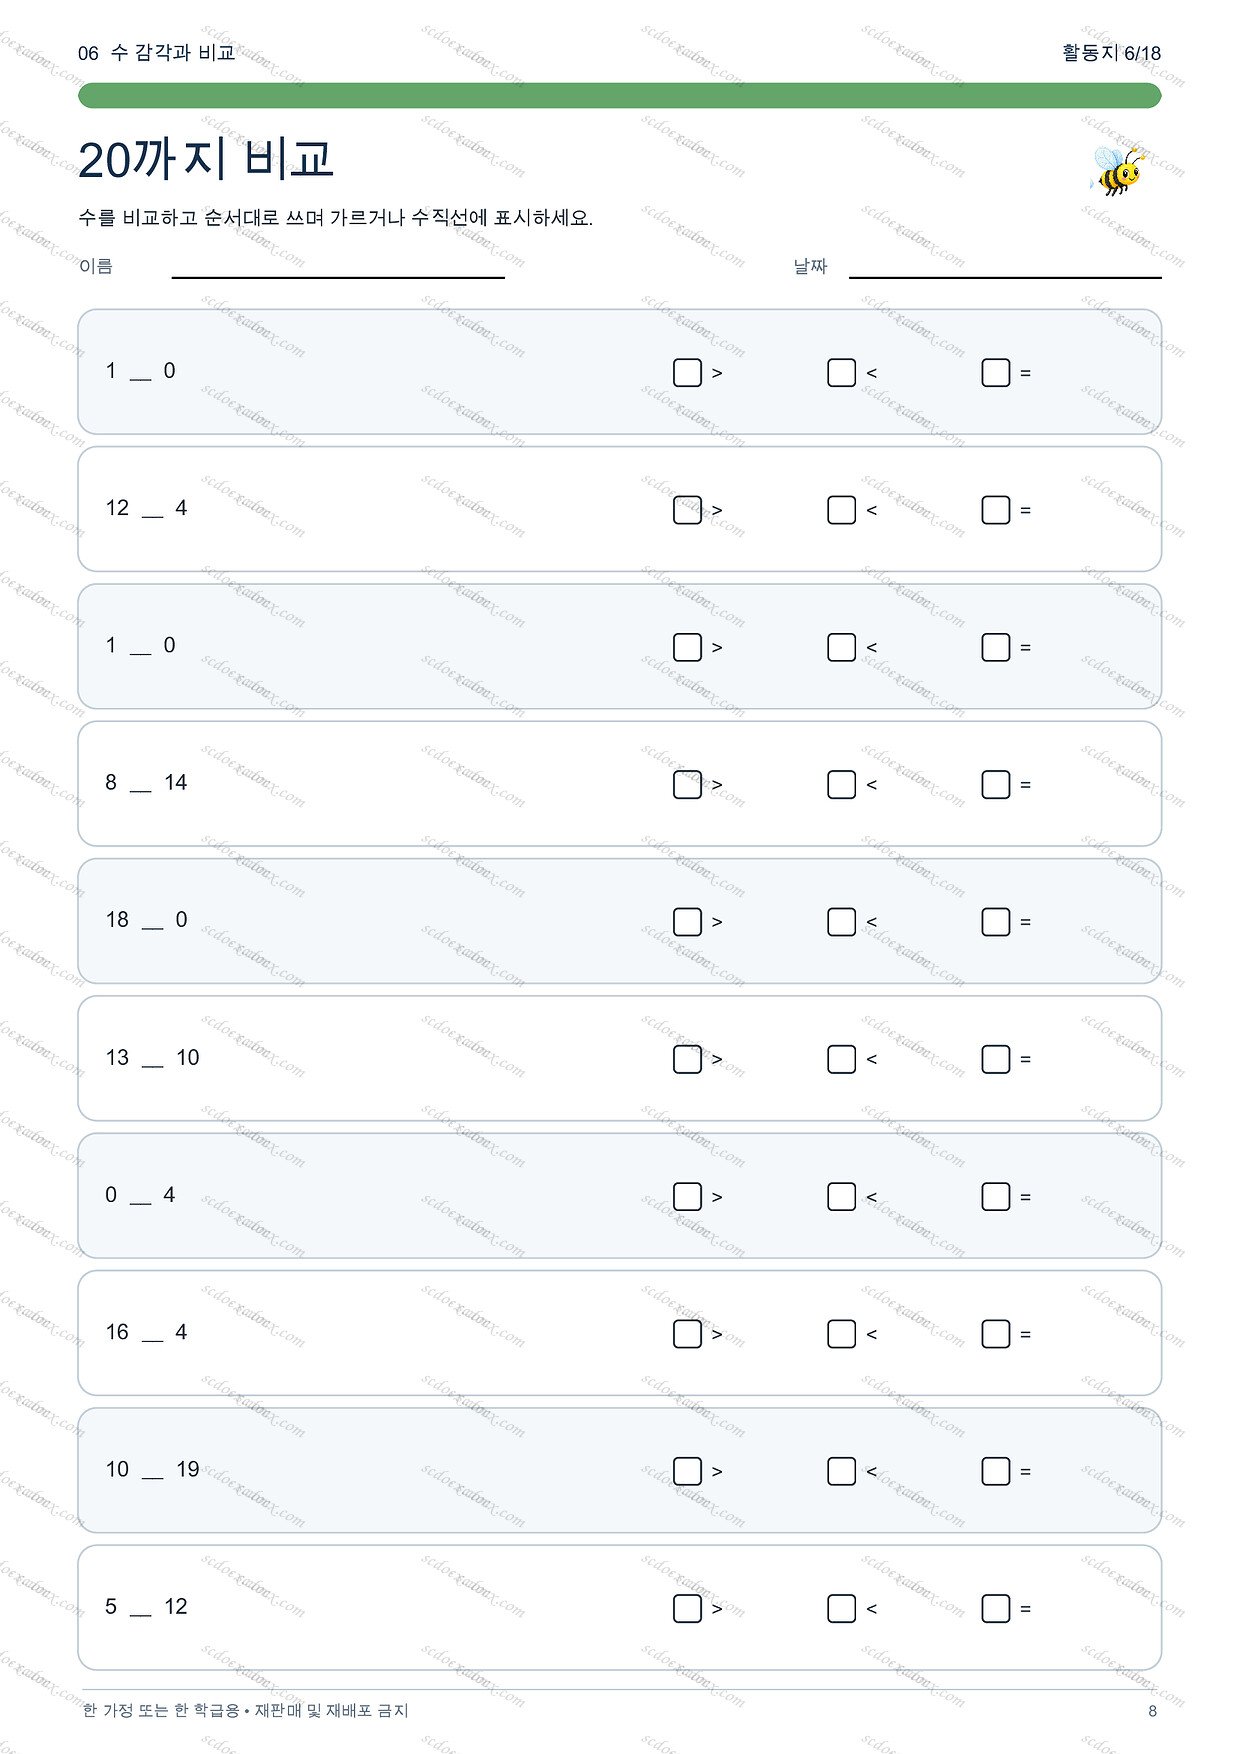The width and height of the screenshot is (1240, 1754).
Task: Check the greater-than box for 12 __ 4
Action: point(687,510)
